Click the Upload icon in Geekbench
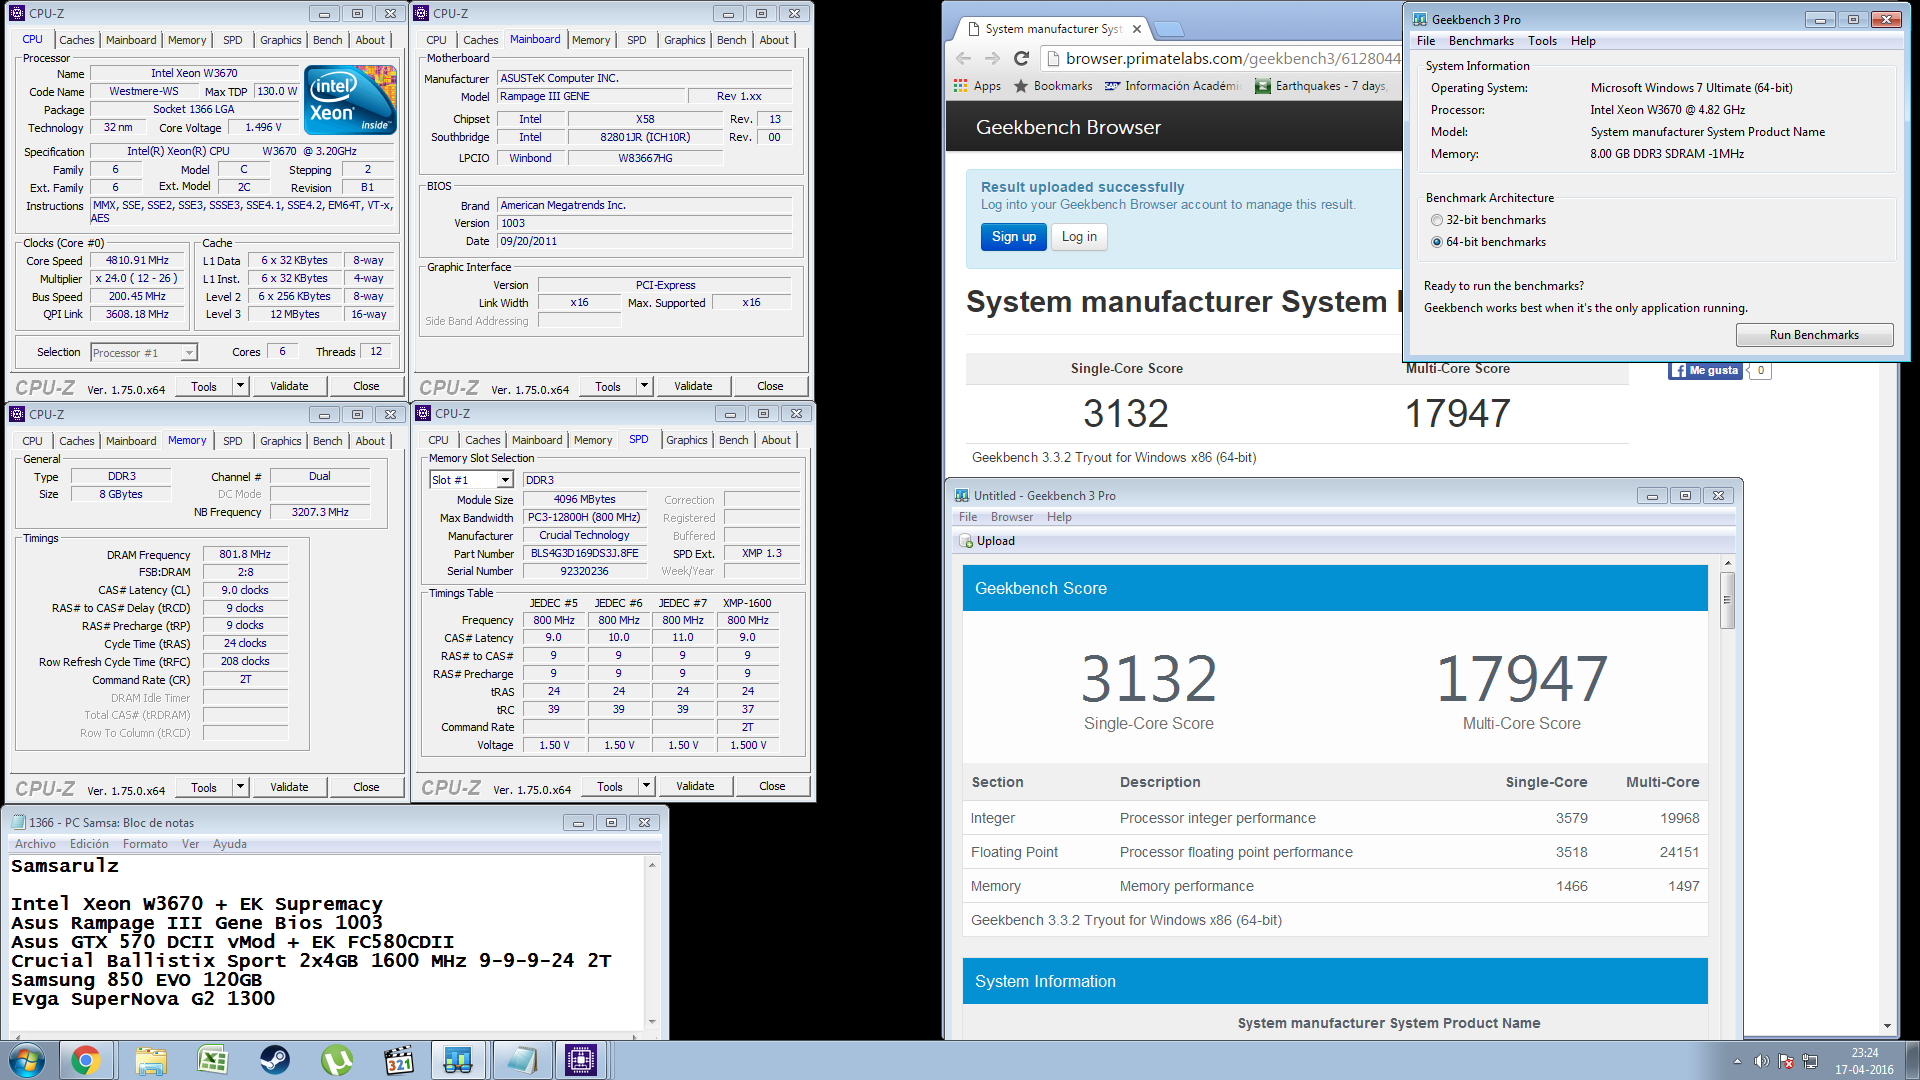Viewport: 1920px width, 1080px height. (966, 541)
